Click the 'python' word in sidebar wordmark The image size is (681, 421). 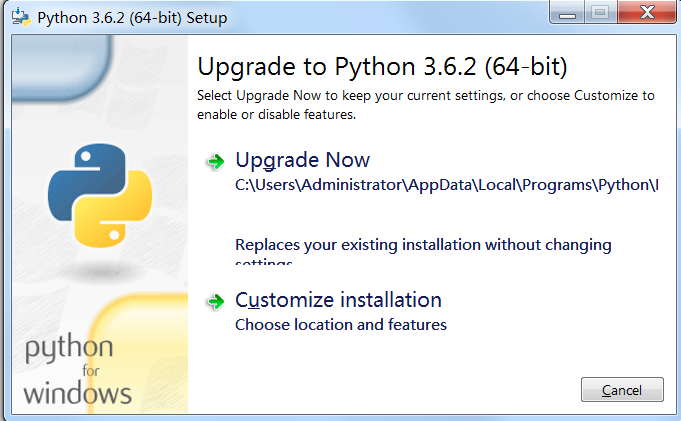click(69, 348)
